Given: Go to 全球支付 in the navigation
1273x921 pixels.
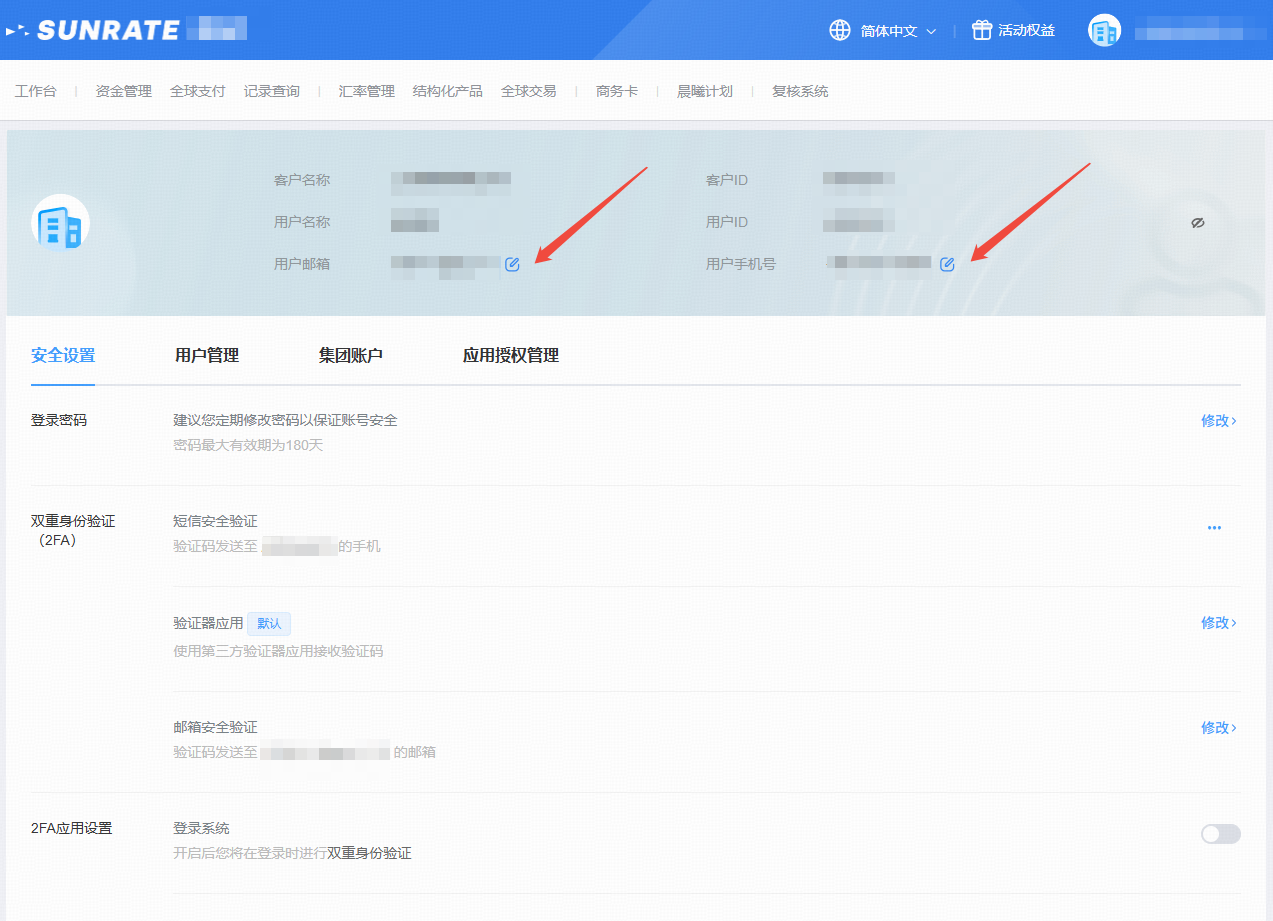Looking at the screenshot, I should tap(198, 91).
